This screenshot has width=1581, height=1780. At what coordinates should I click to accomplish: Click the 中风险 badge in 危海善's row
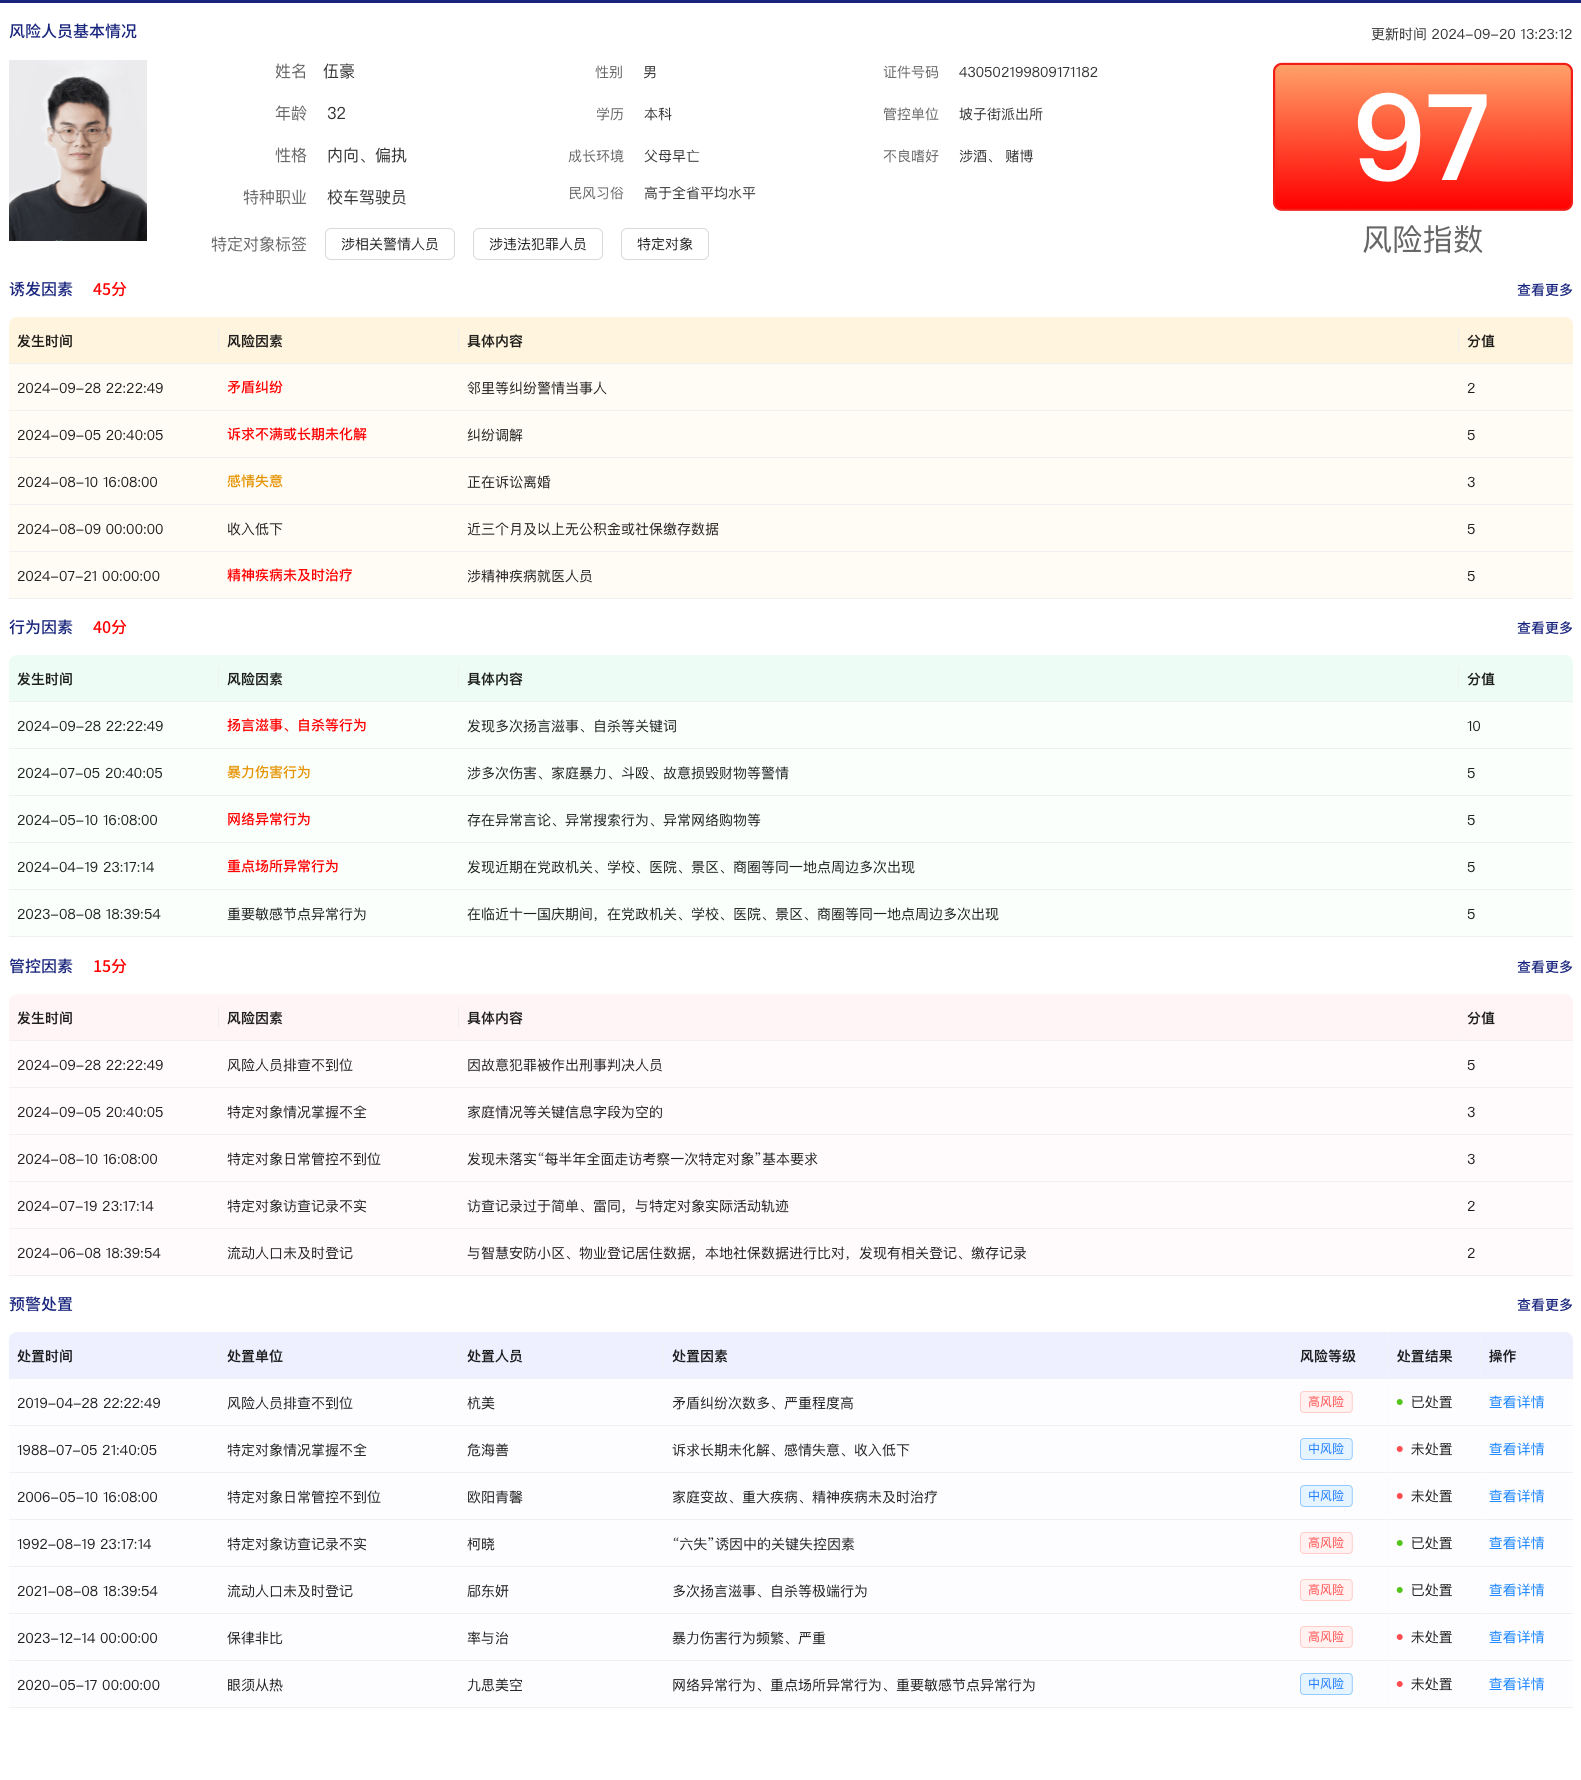1326,1449
